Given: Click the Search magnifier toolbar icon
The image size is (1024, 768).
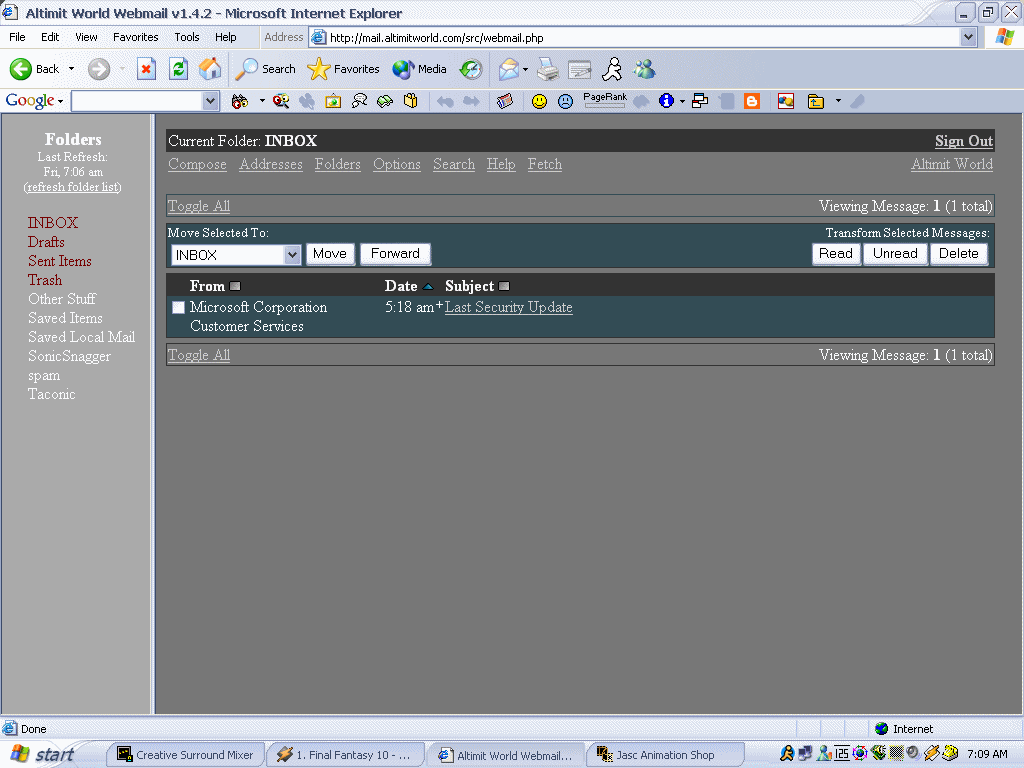Looking at the screenshot, I should click(247, 69).
